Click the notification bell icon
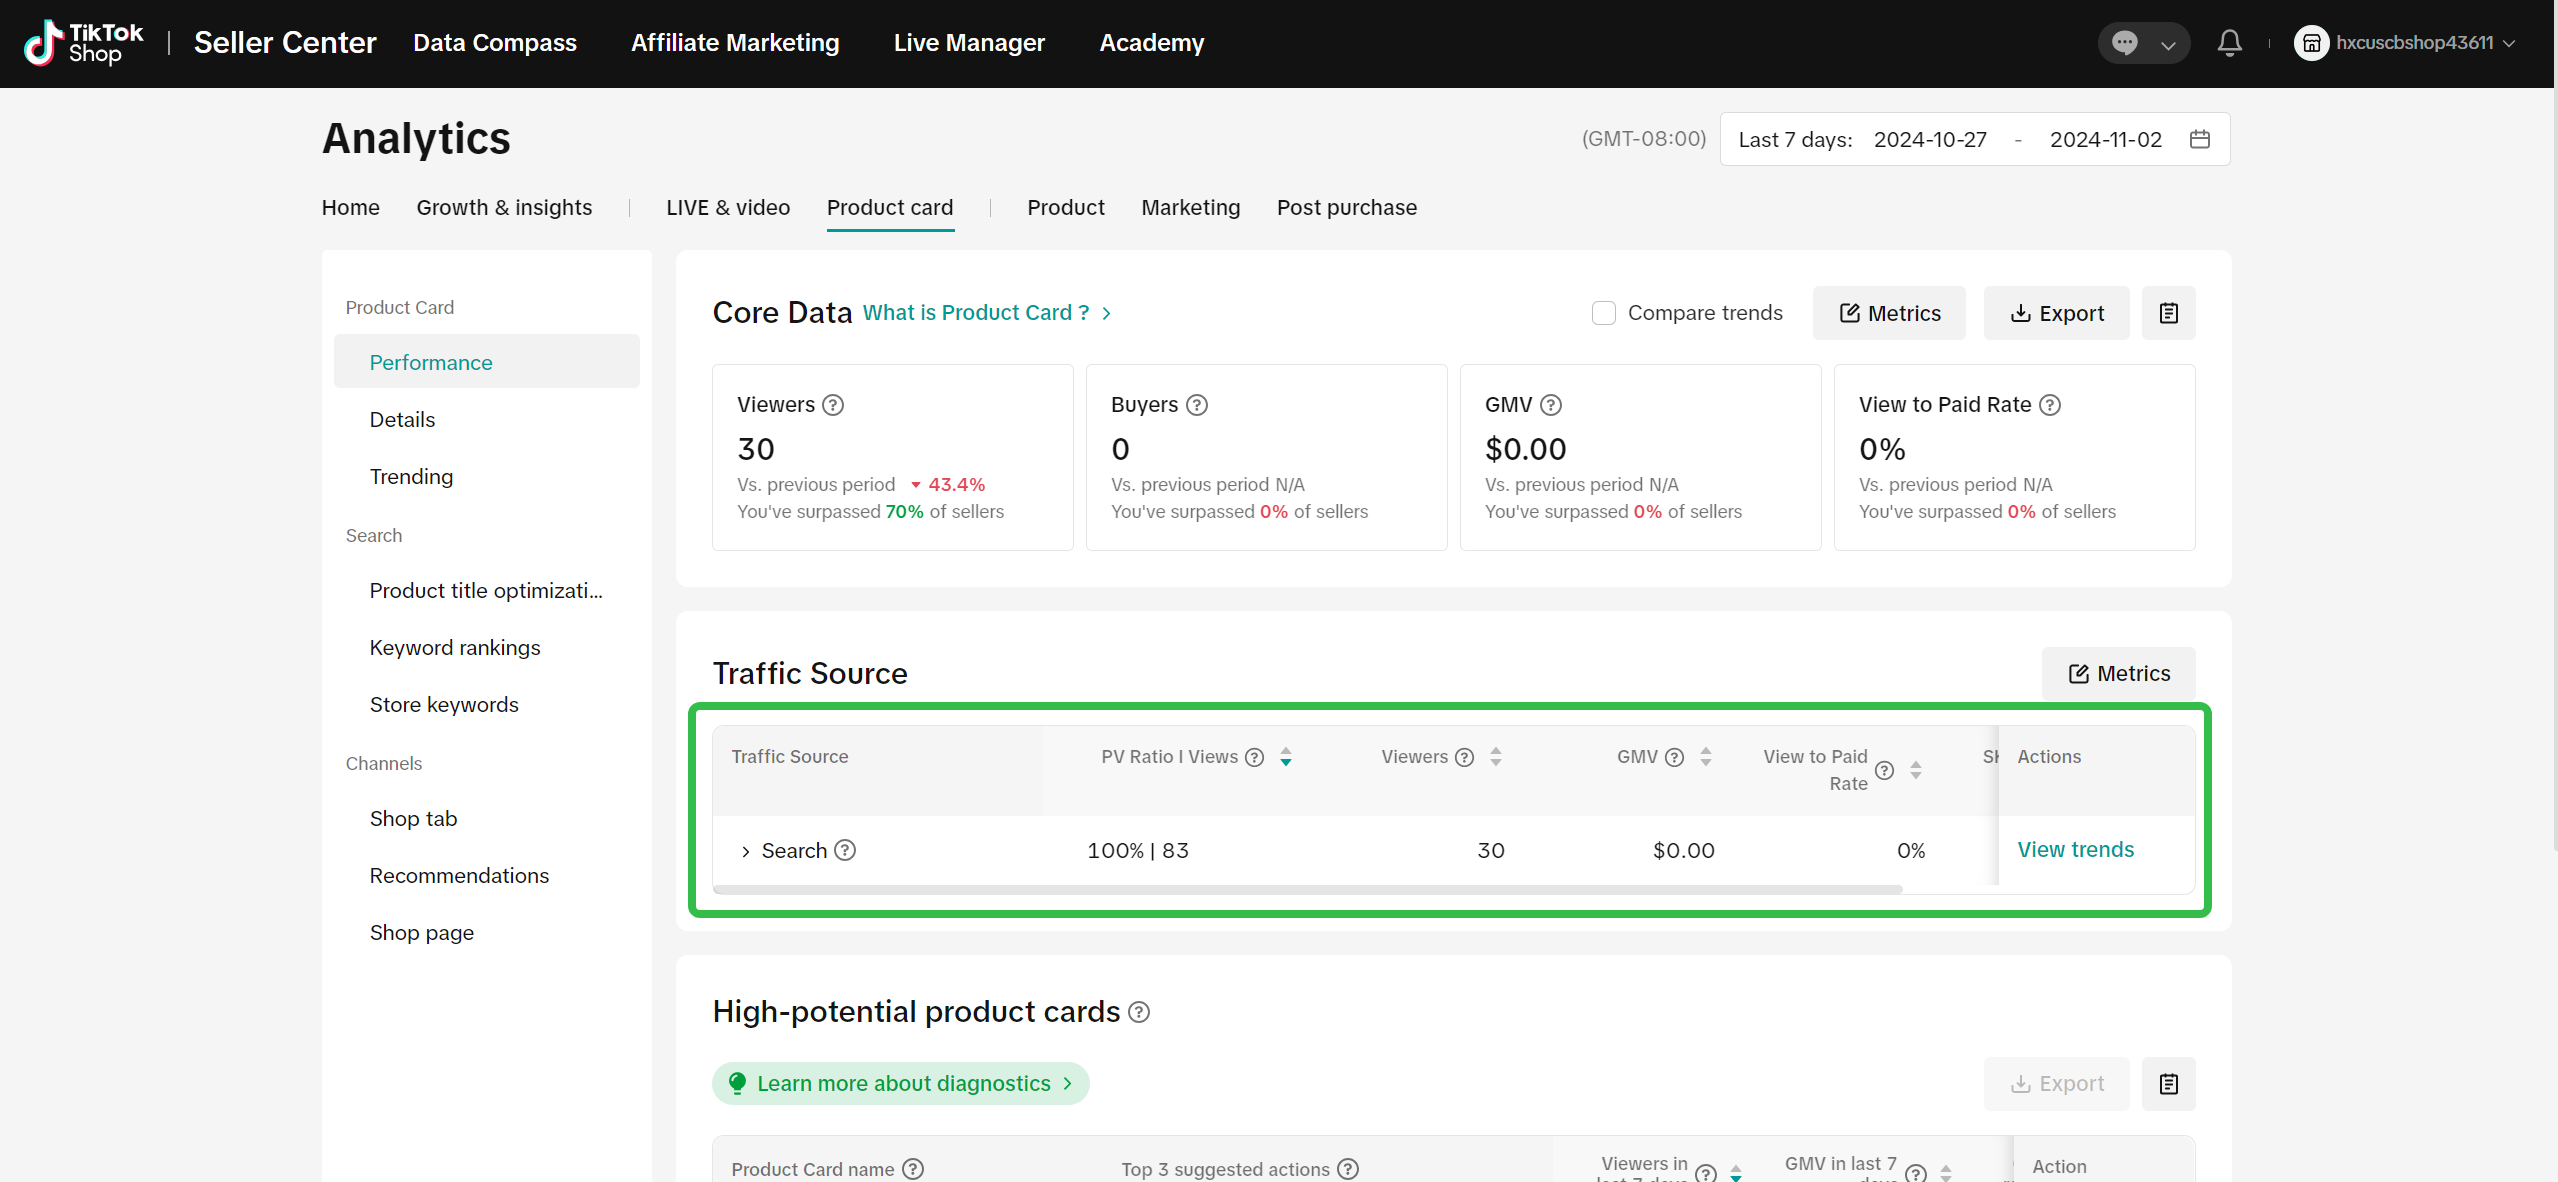Image resolution: width=2558 pixels, height=1182 pixels. point(2229,43)
